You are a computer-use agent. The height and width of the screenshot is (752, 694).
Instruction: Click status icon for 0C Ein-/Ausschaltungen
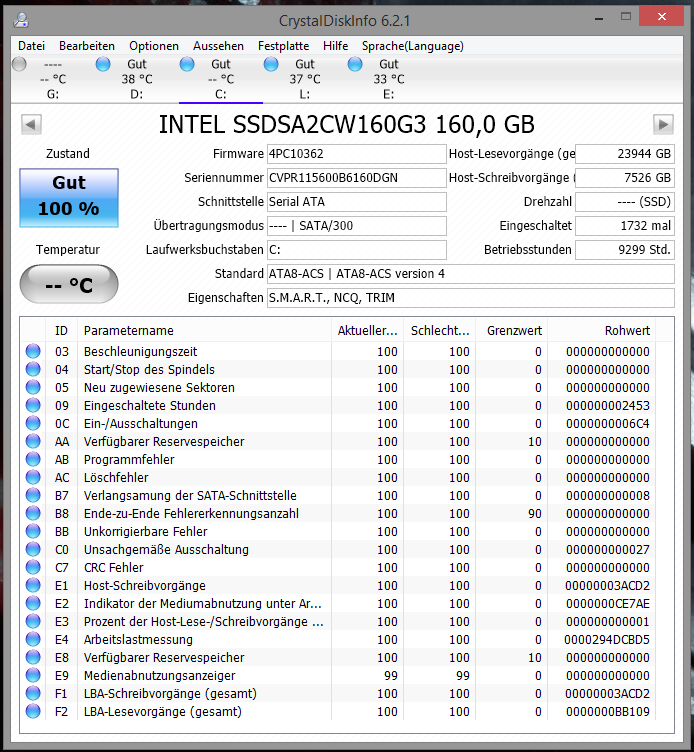33,423
